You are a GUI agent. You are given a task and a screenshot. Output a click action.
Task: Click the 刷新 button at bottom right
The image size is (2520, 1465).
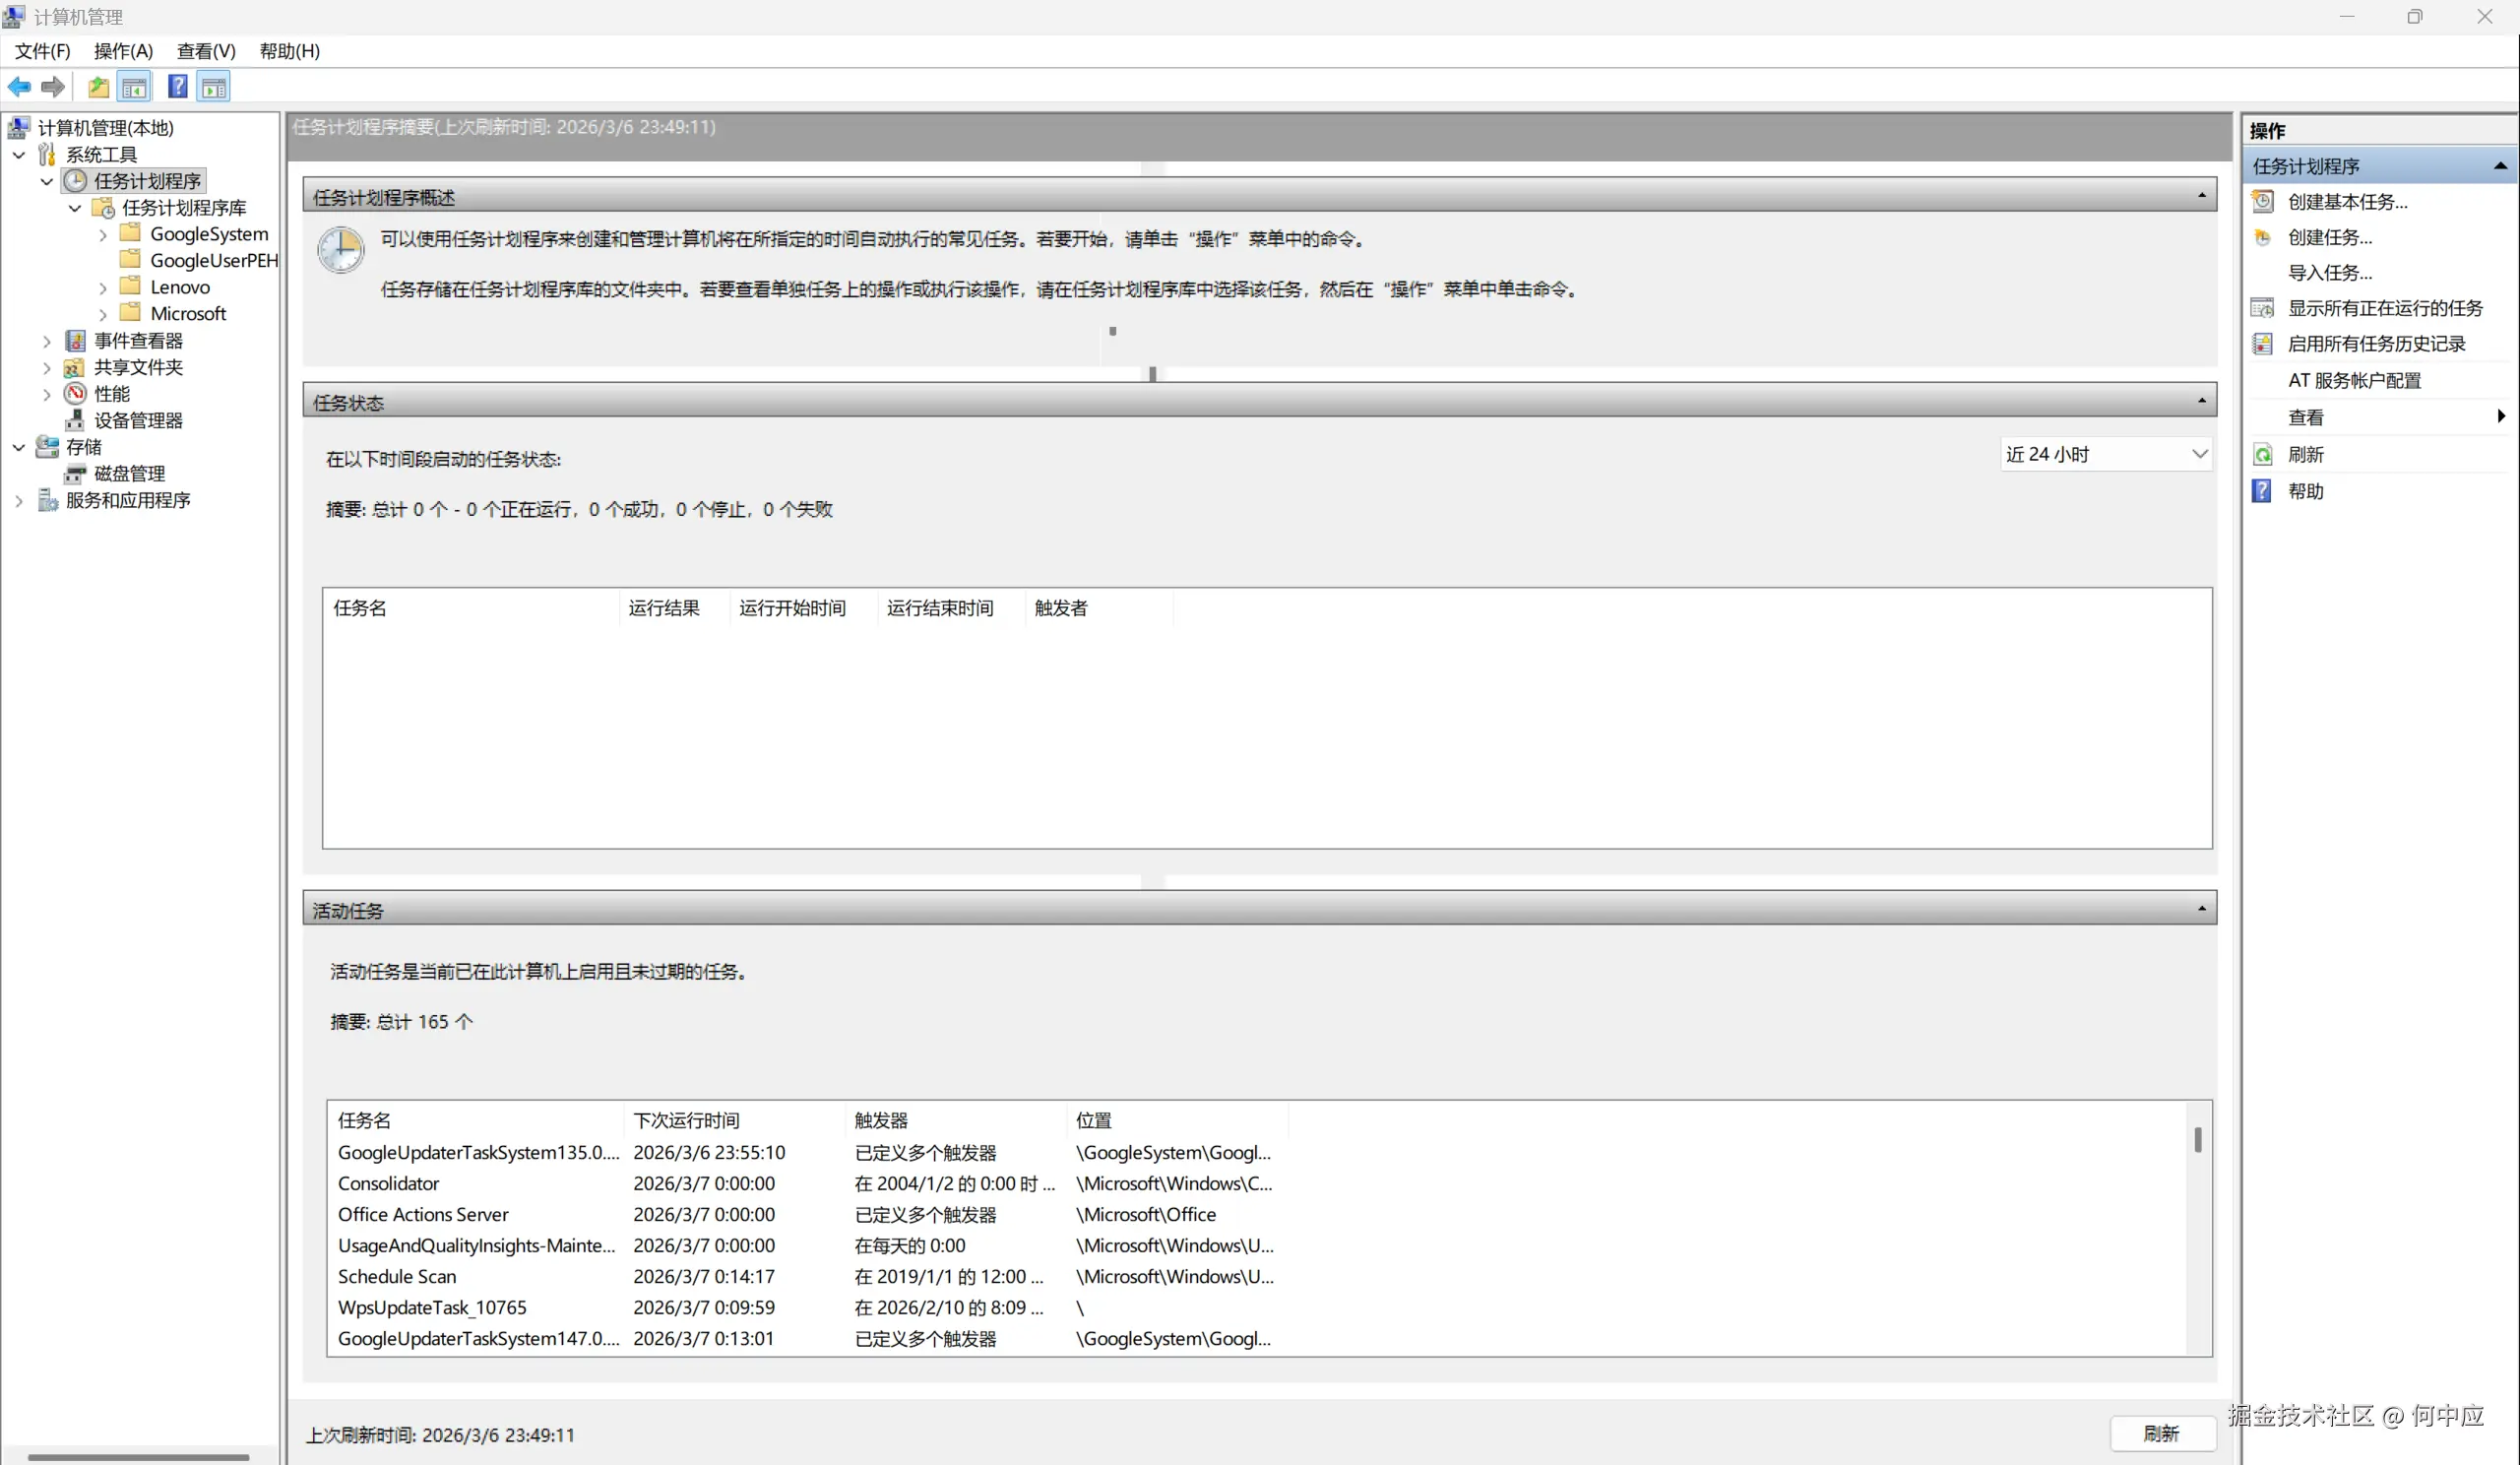coord(2161,1433)
